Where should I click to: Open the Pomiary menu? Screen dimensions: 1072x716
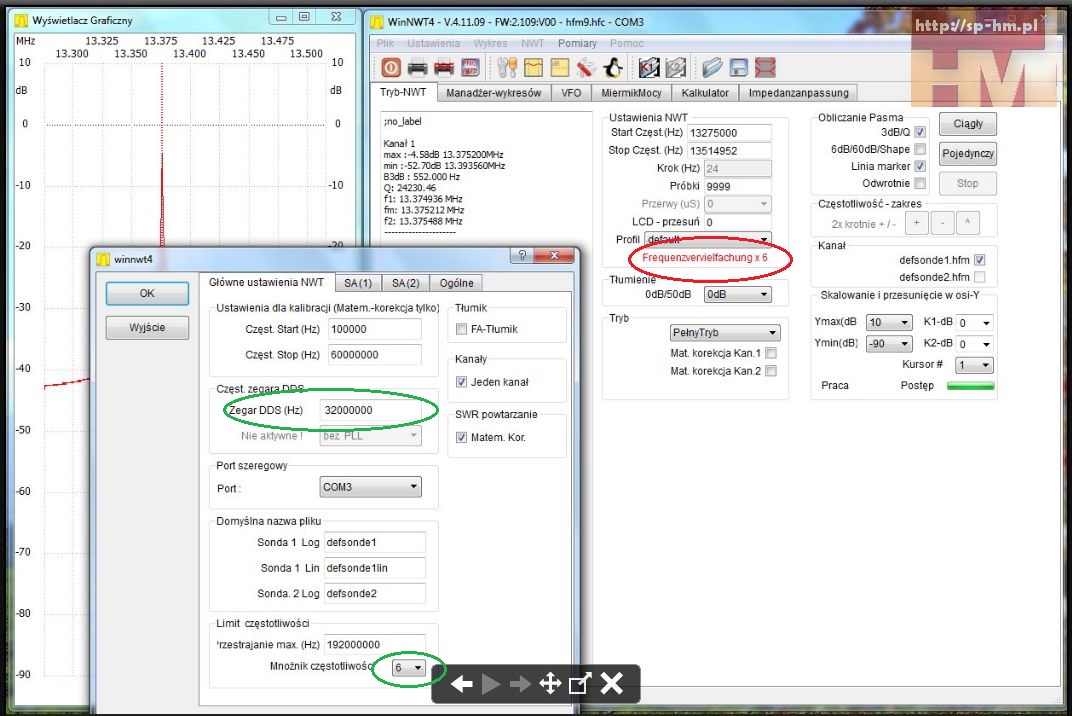click(x=577, y=44)
